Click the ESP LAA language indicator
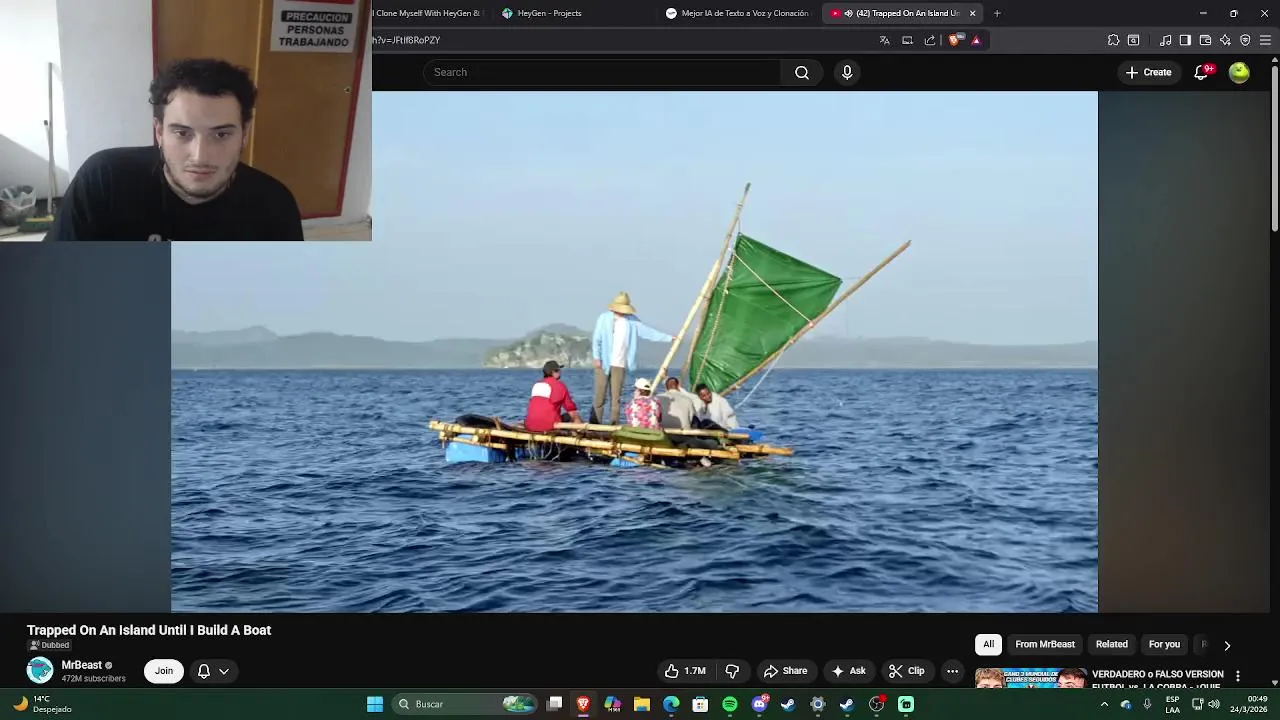This screenshot has height=720, width=1280. pos(1172,704)
